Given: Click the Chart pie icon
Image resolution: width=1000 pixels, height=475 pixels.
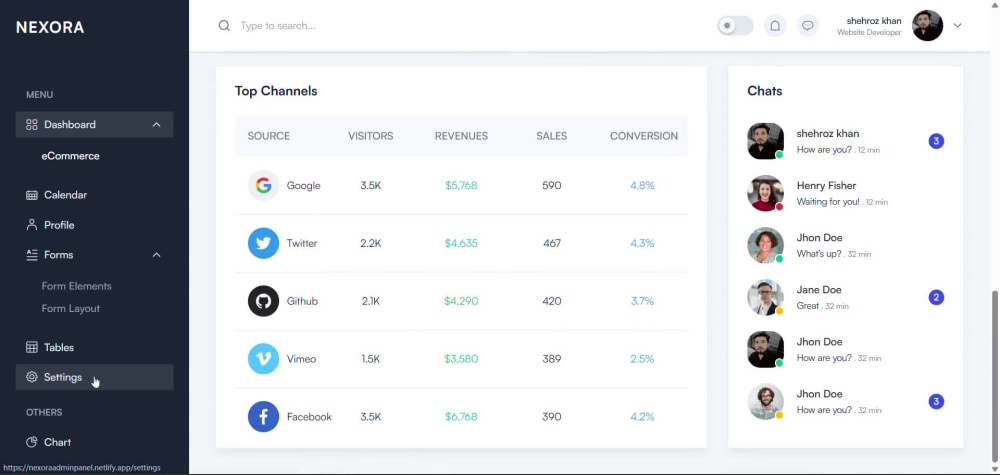Looking at the screenshot, I should [x=32, y=442].
